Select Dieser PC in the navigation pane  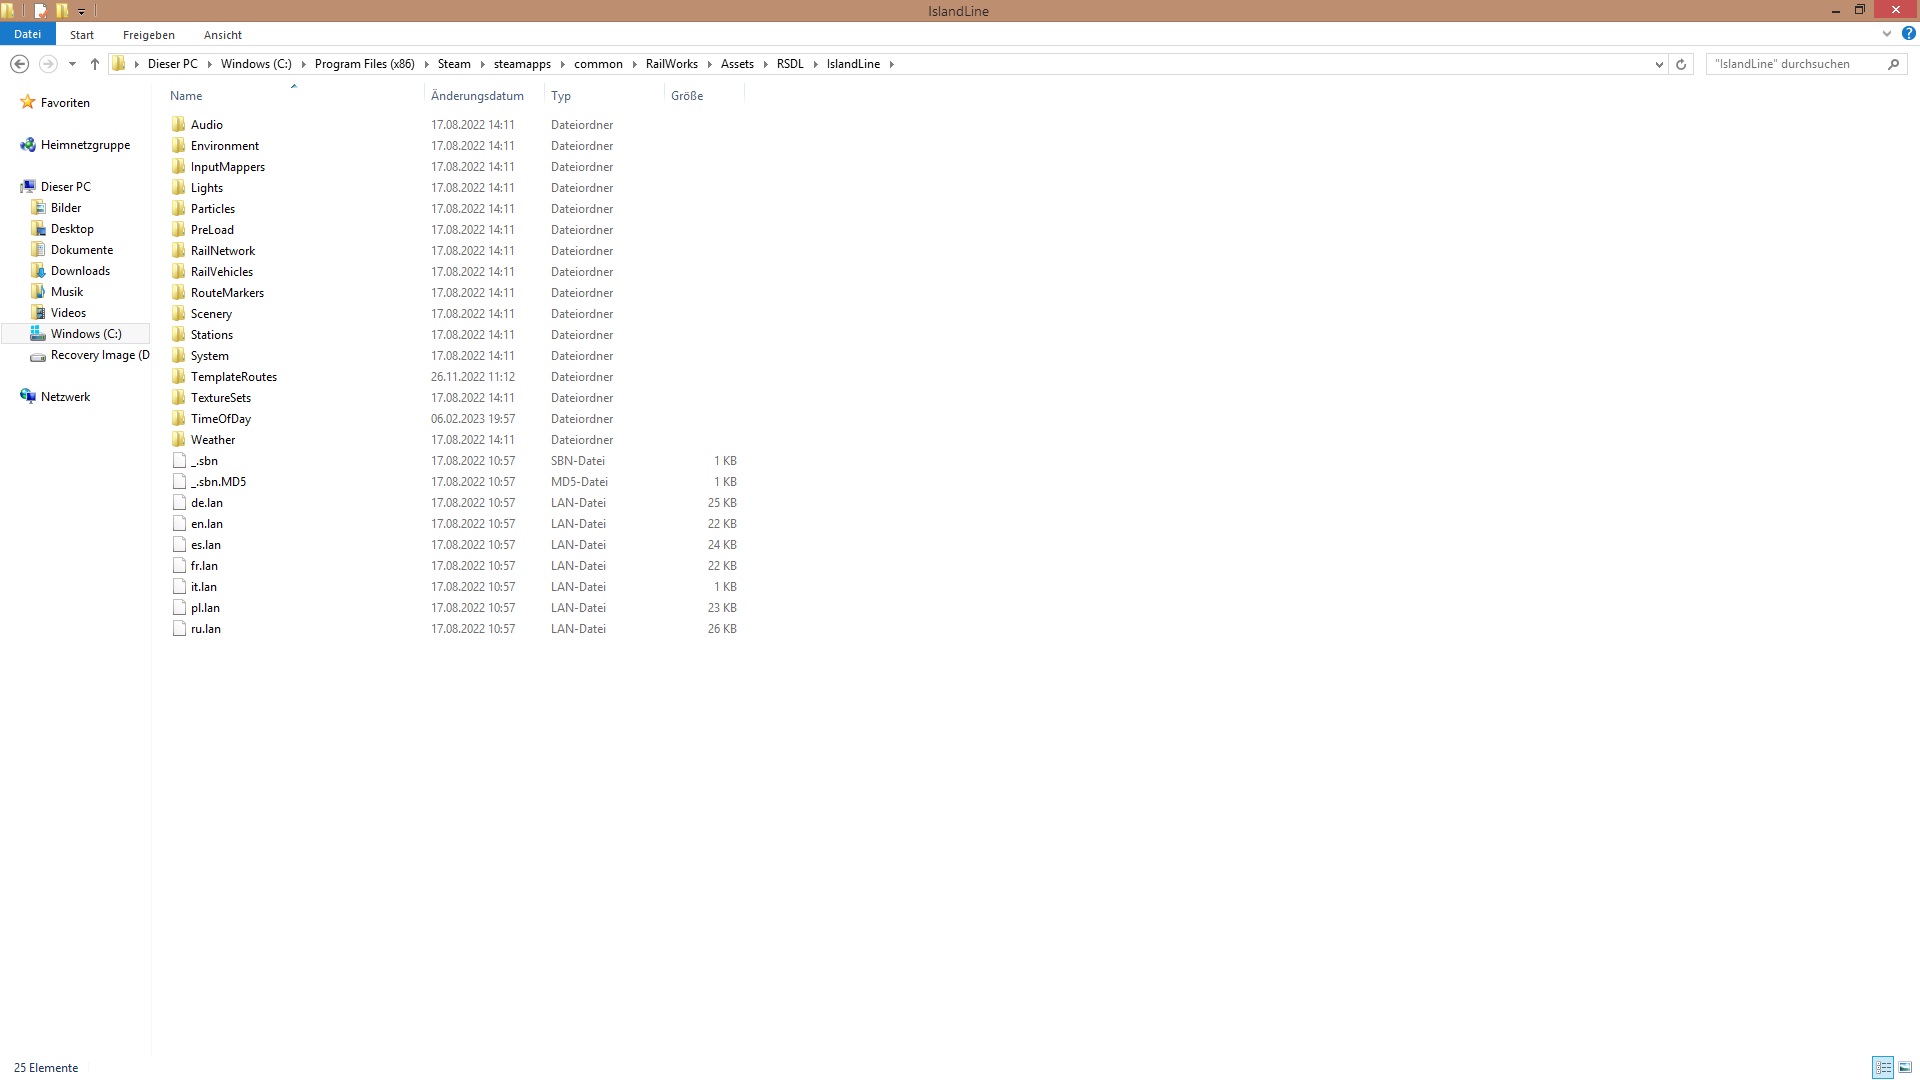(x=65, y=186)
